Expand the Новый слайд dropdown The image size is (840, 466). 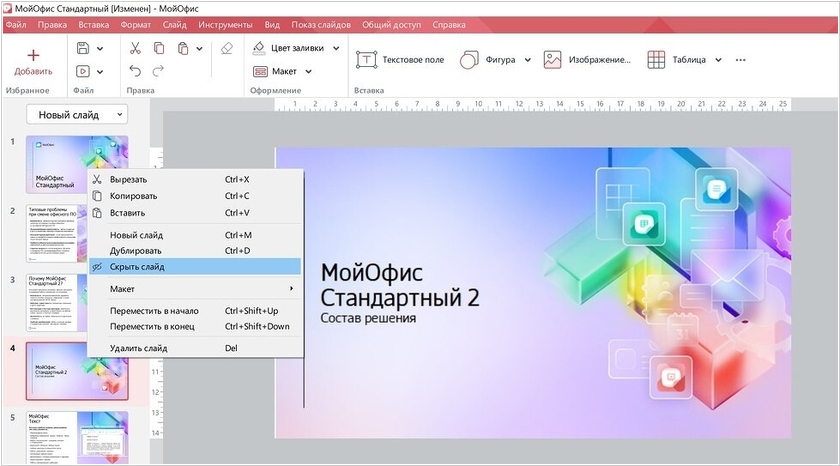tap(76, 115)
